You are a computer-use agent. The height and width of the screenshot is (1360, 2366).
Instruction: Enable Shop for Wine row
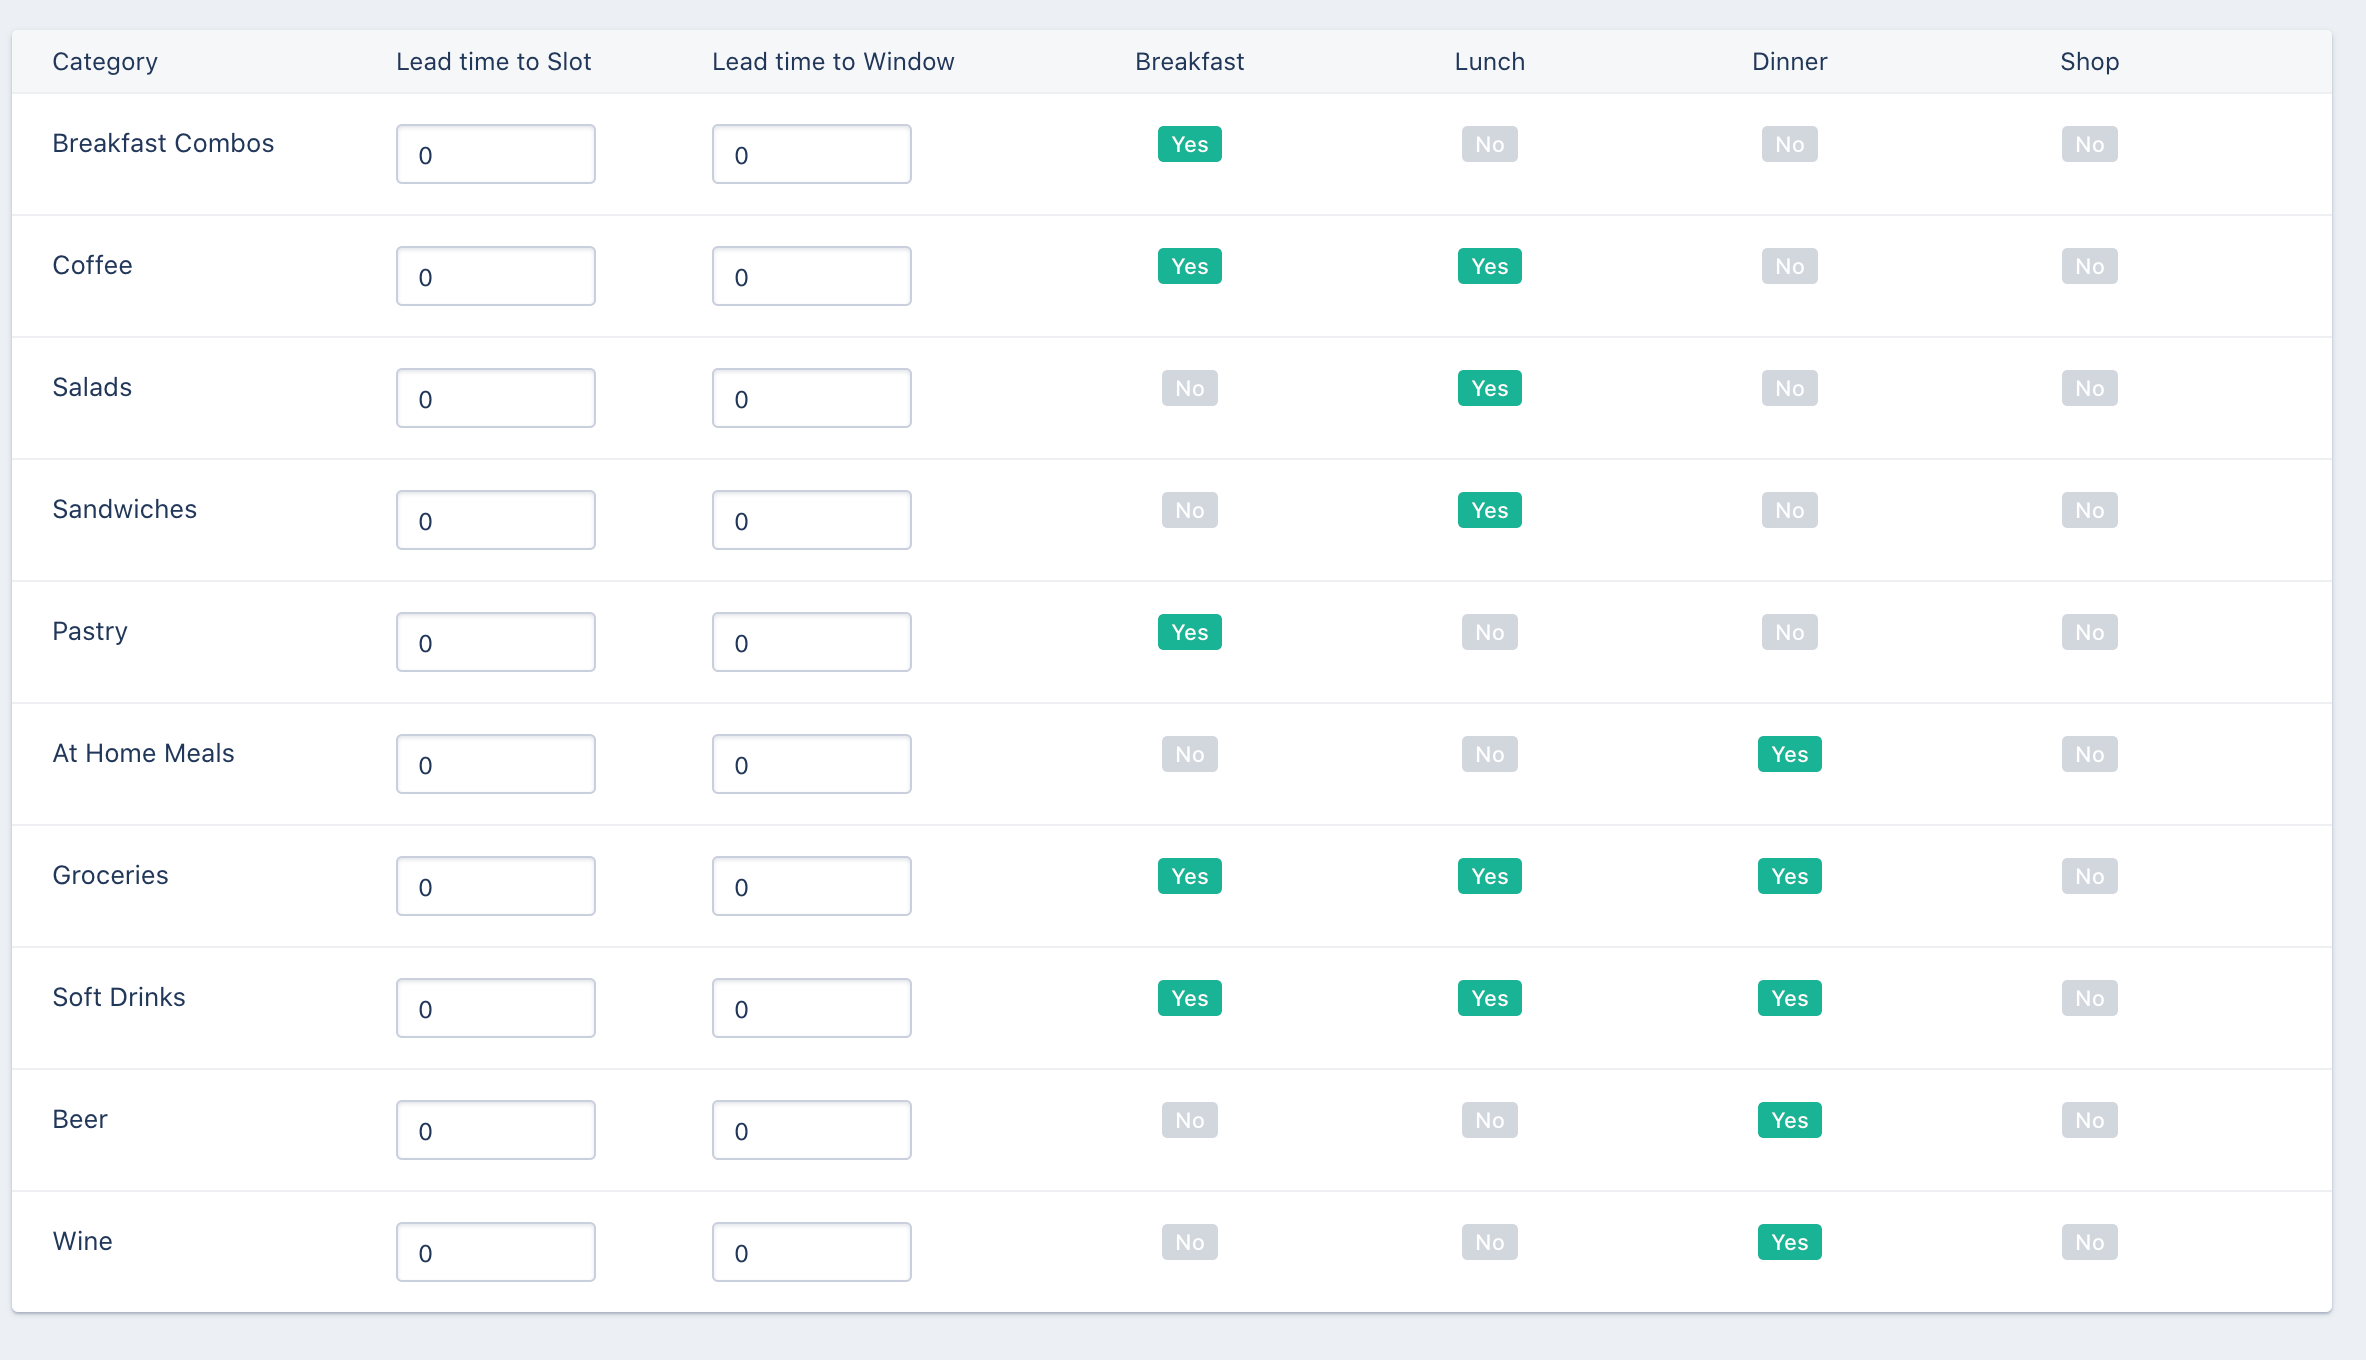(2089, 1242)
